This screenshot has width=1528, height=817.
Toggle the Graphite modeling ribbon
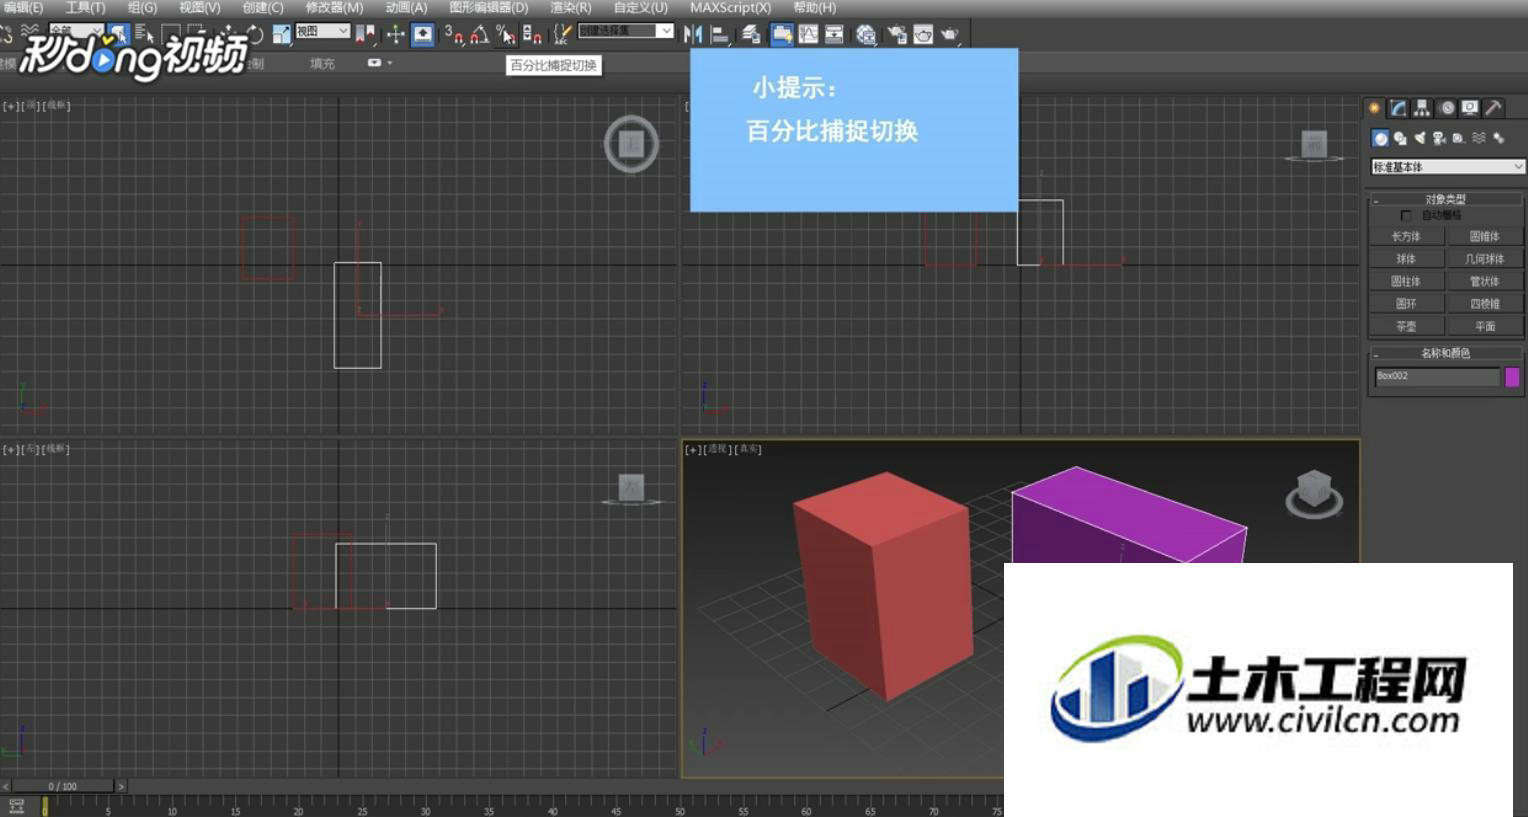[782, 34]
